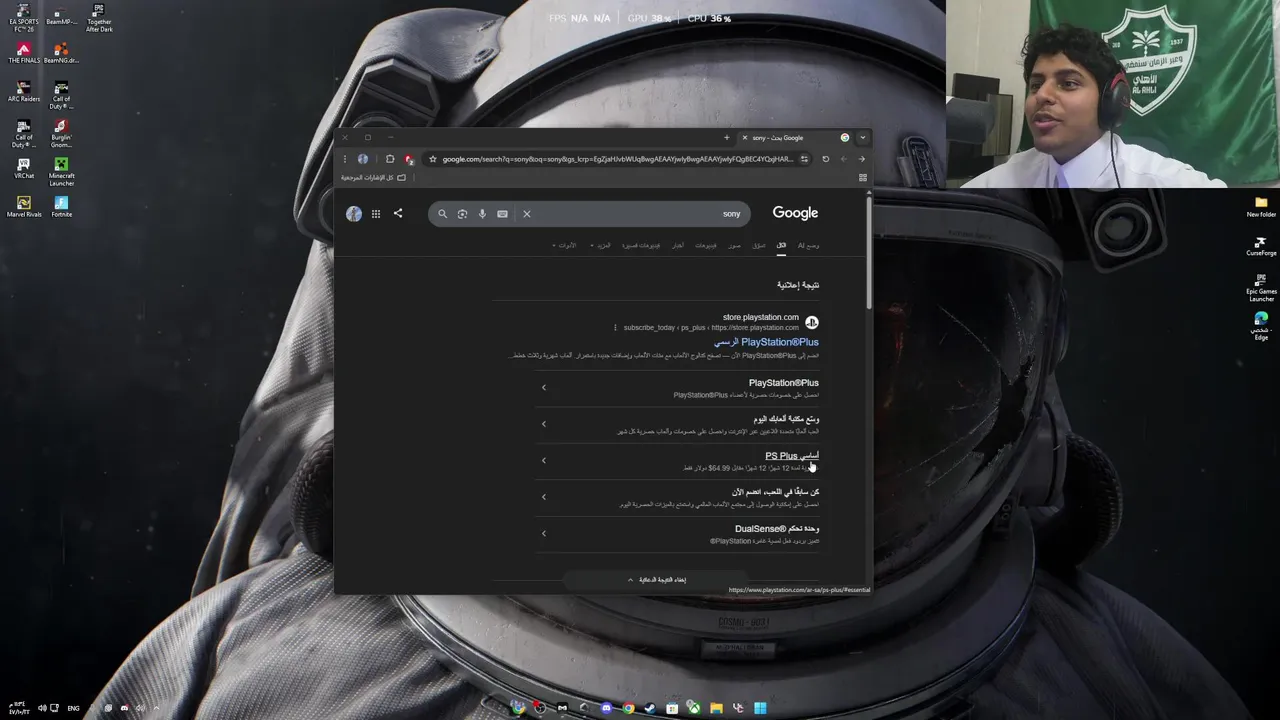Click Chrome's forward navigation arrow
This screenshot has height=720, width=1280.
pyautogui.click(x=844, y=159)
